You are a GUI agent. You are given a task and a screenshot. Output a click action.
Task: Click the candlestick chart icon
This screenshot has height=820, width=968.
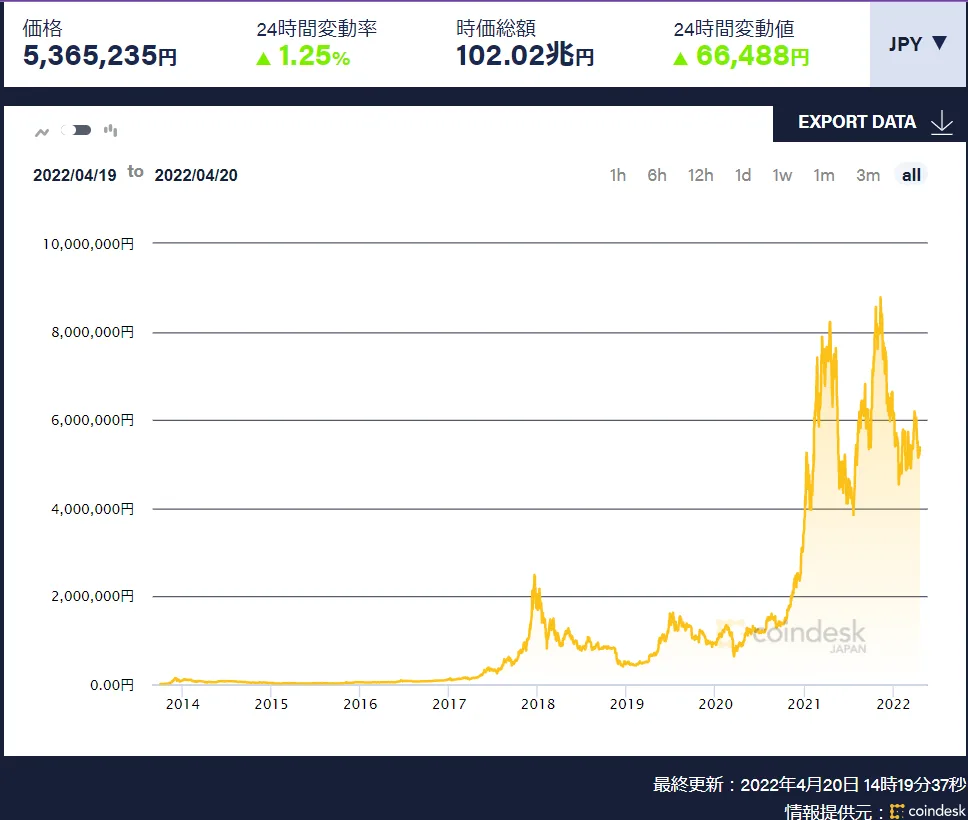pos(111,130)
